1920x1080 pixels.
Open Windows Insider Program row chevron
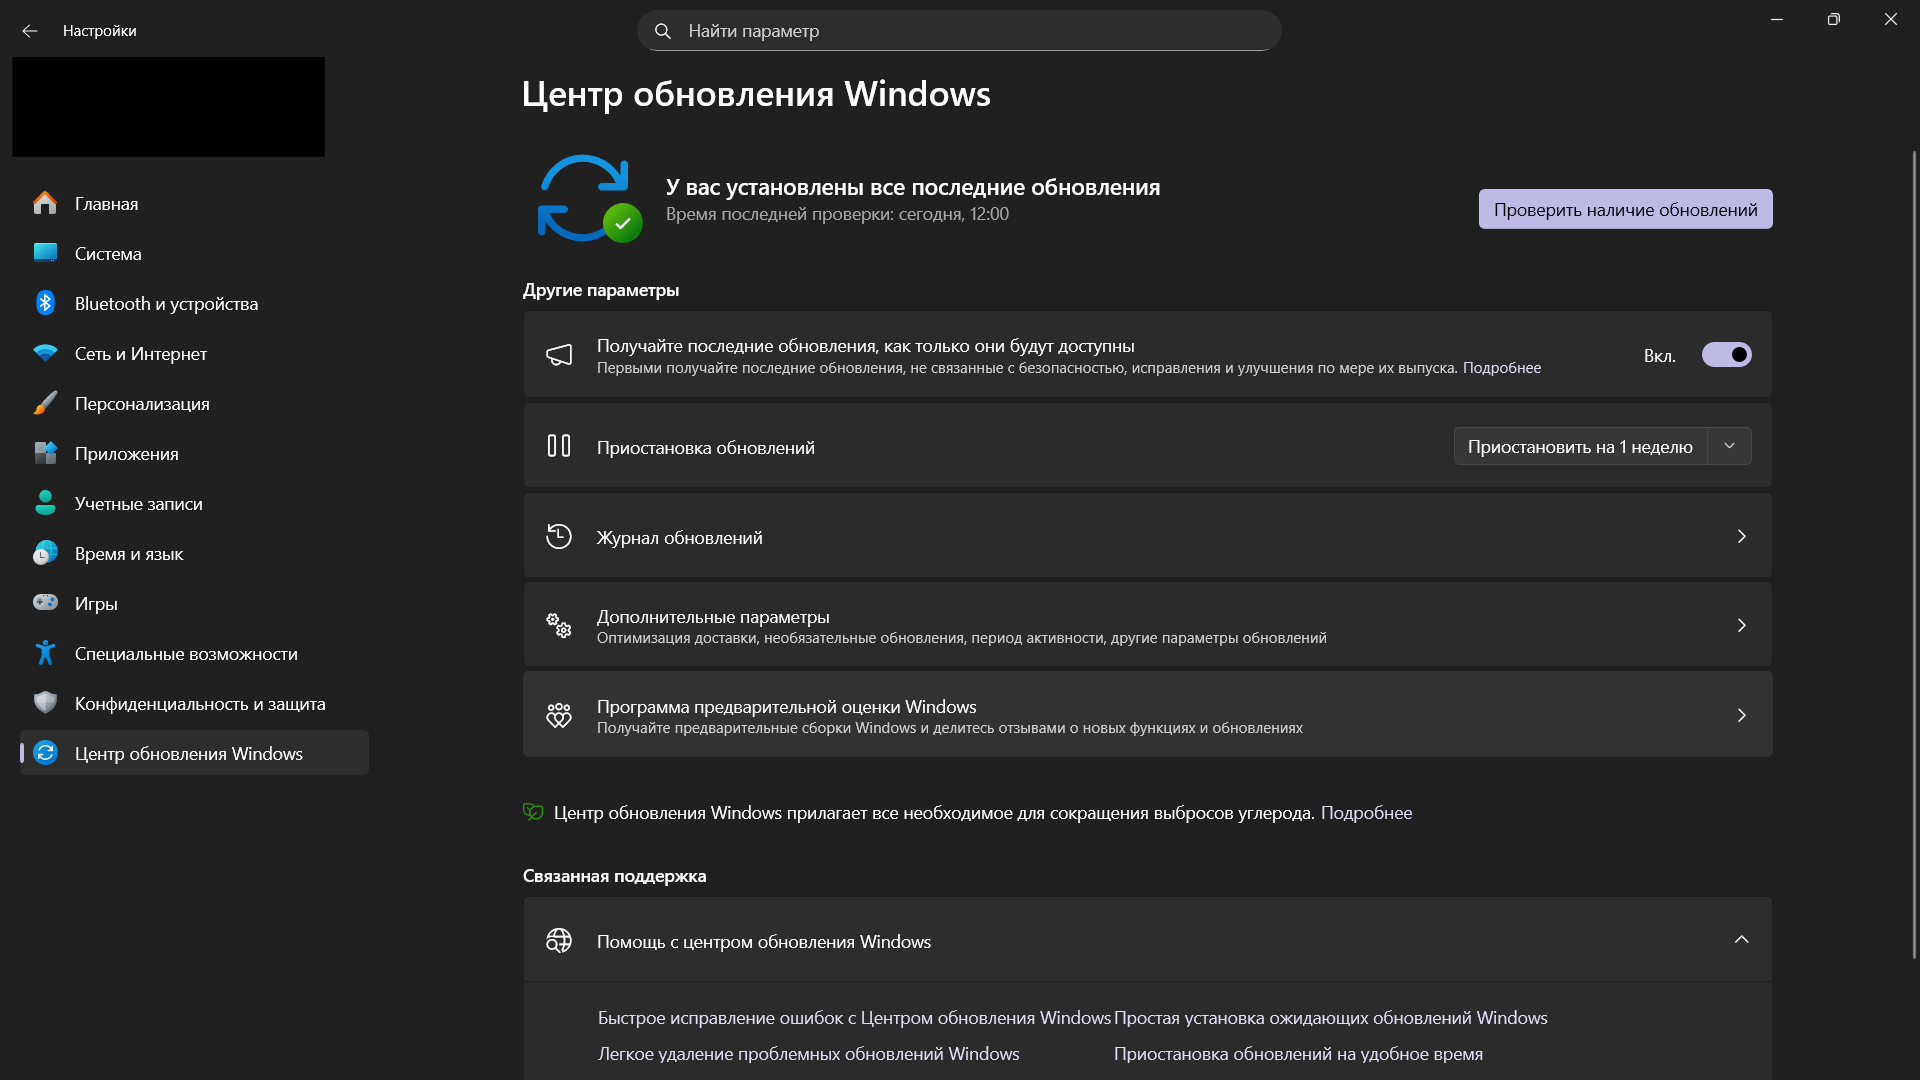click(1741, 716)
